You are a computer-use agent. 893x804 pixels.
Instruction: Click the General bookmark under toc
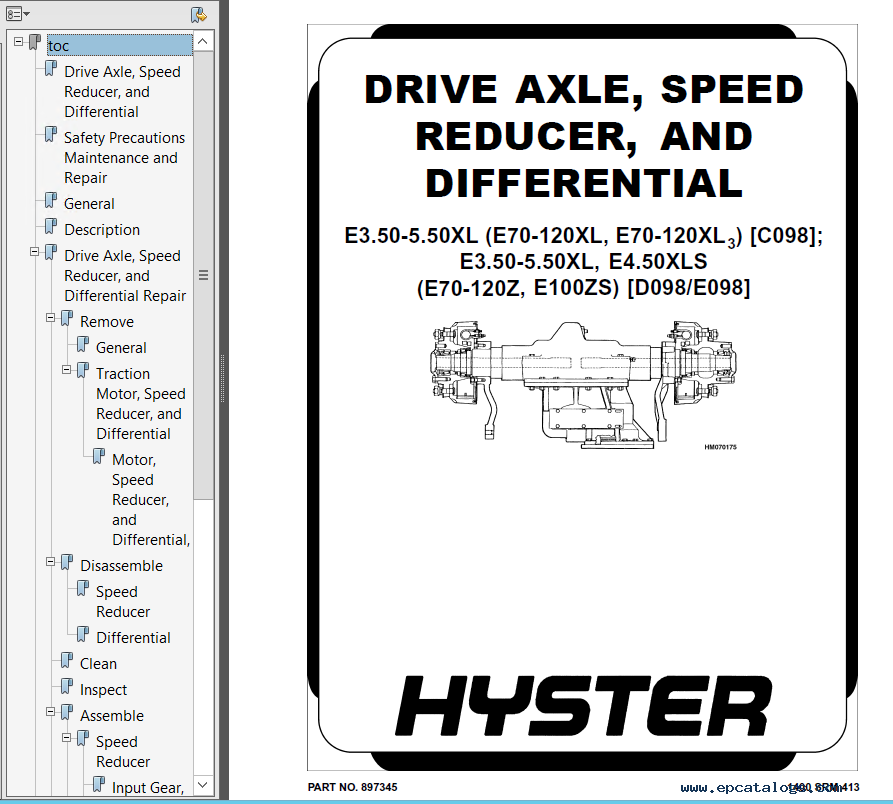pyautogui.click(x=89, y=204)
